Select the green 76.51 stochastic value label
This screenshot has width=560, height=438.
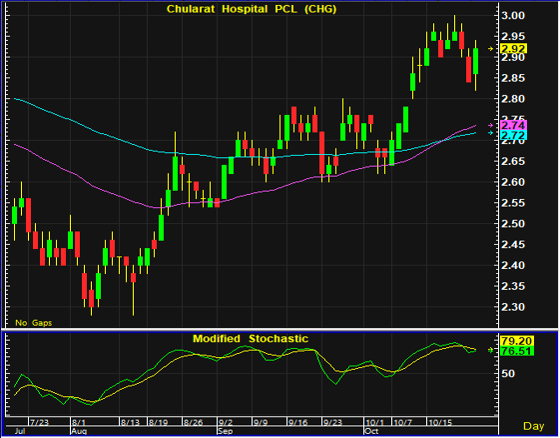[517, 351]
